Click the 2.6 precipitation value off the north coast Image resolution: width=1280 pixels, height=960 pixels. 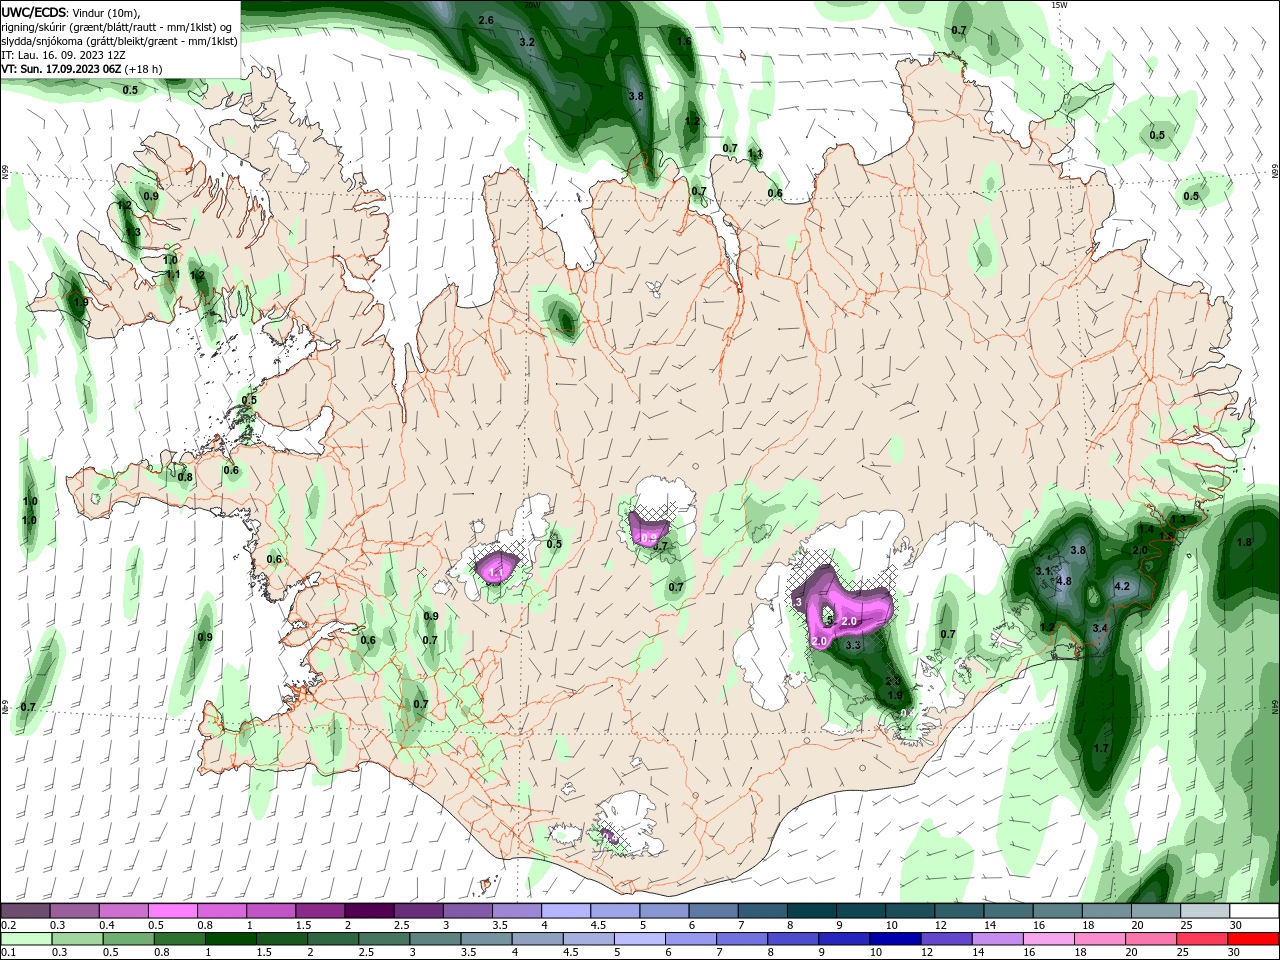[x=486, y=20]
